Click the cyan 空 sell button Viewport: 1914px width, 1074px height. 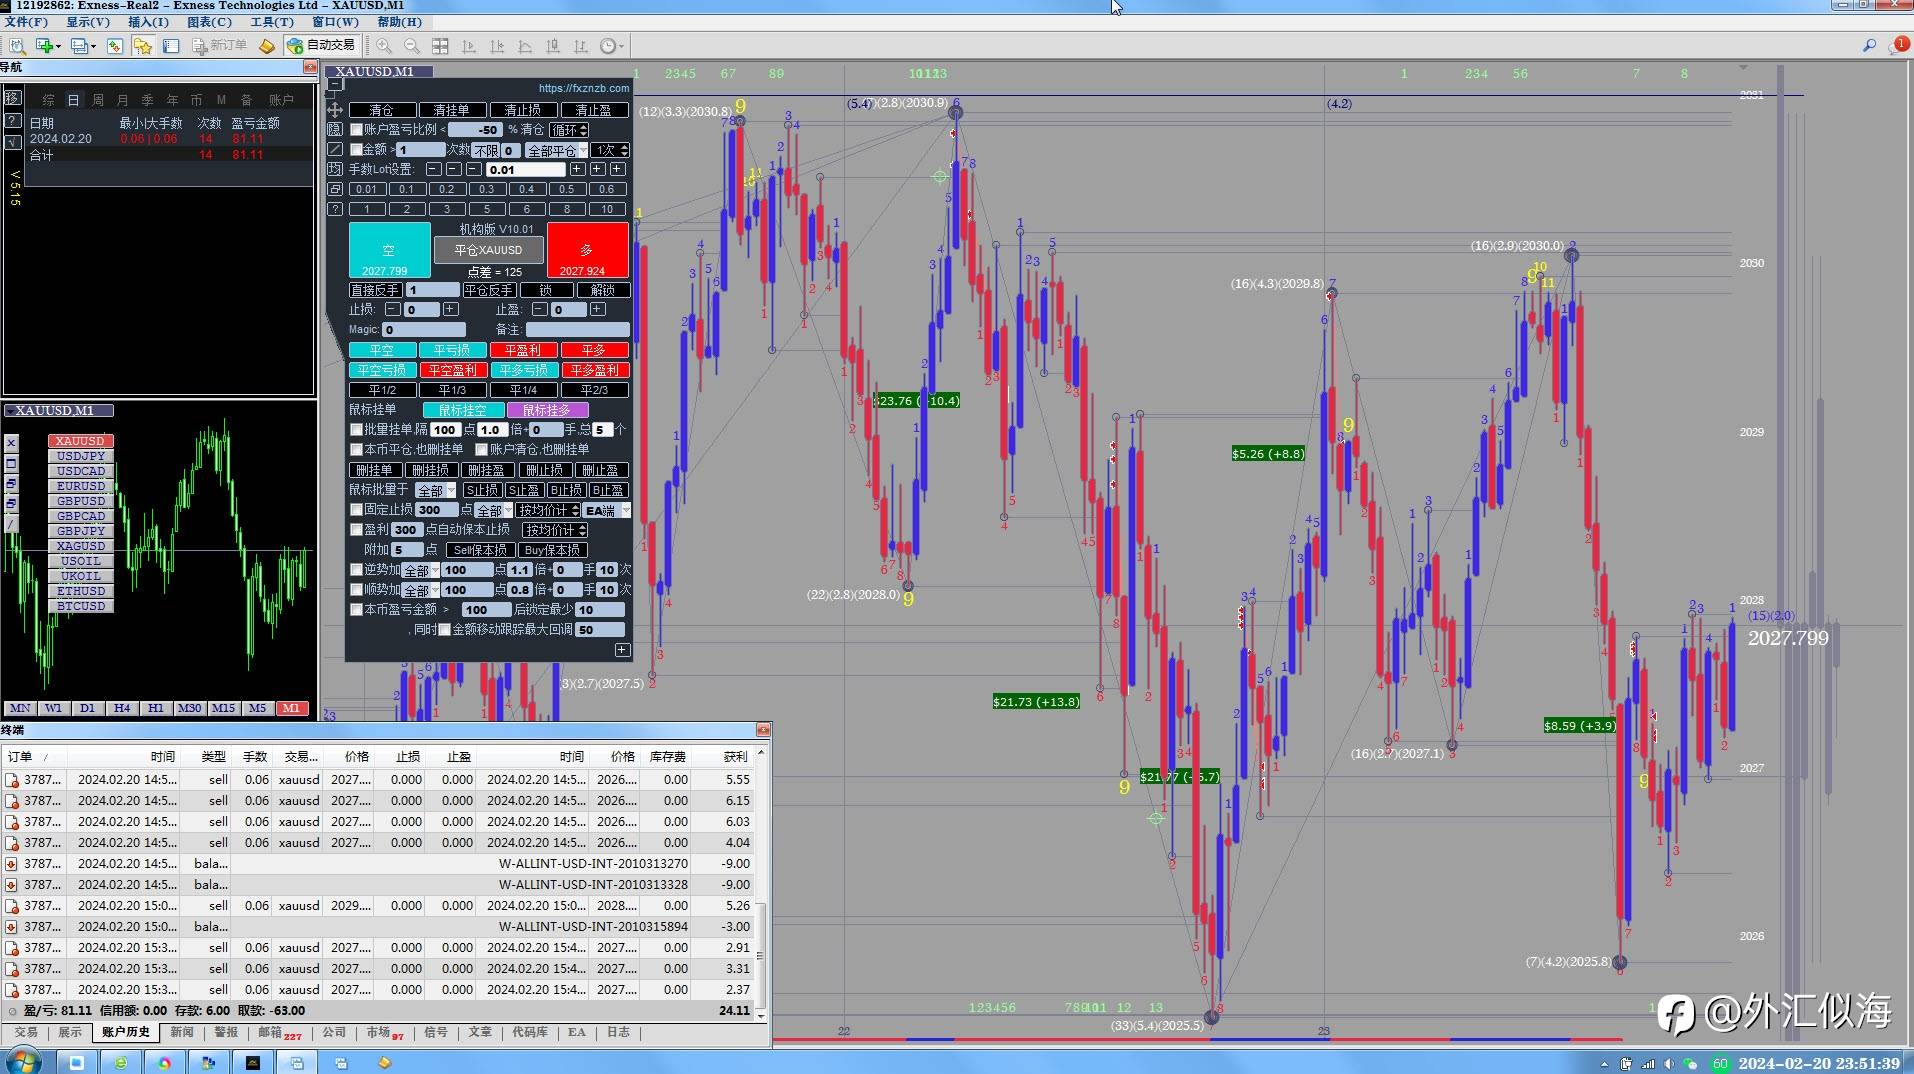389,250
